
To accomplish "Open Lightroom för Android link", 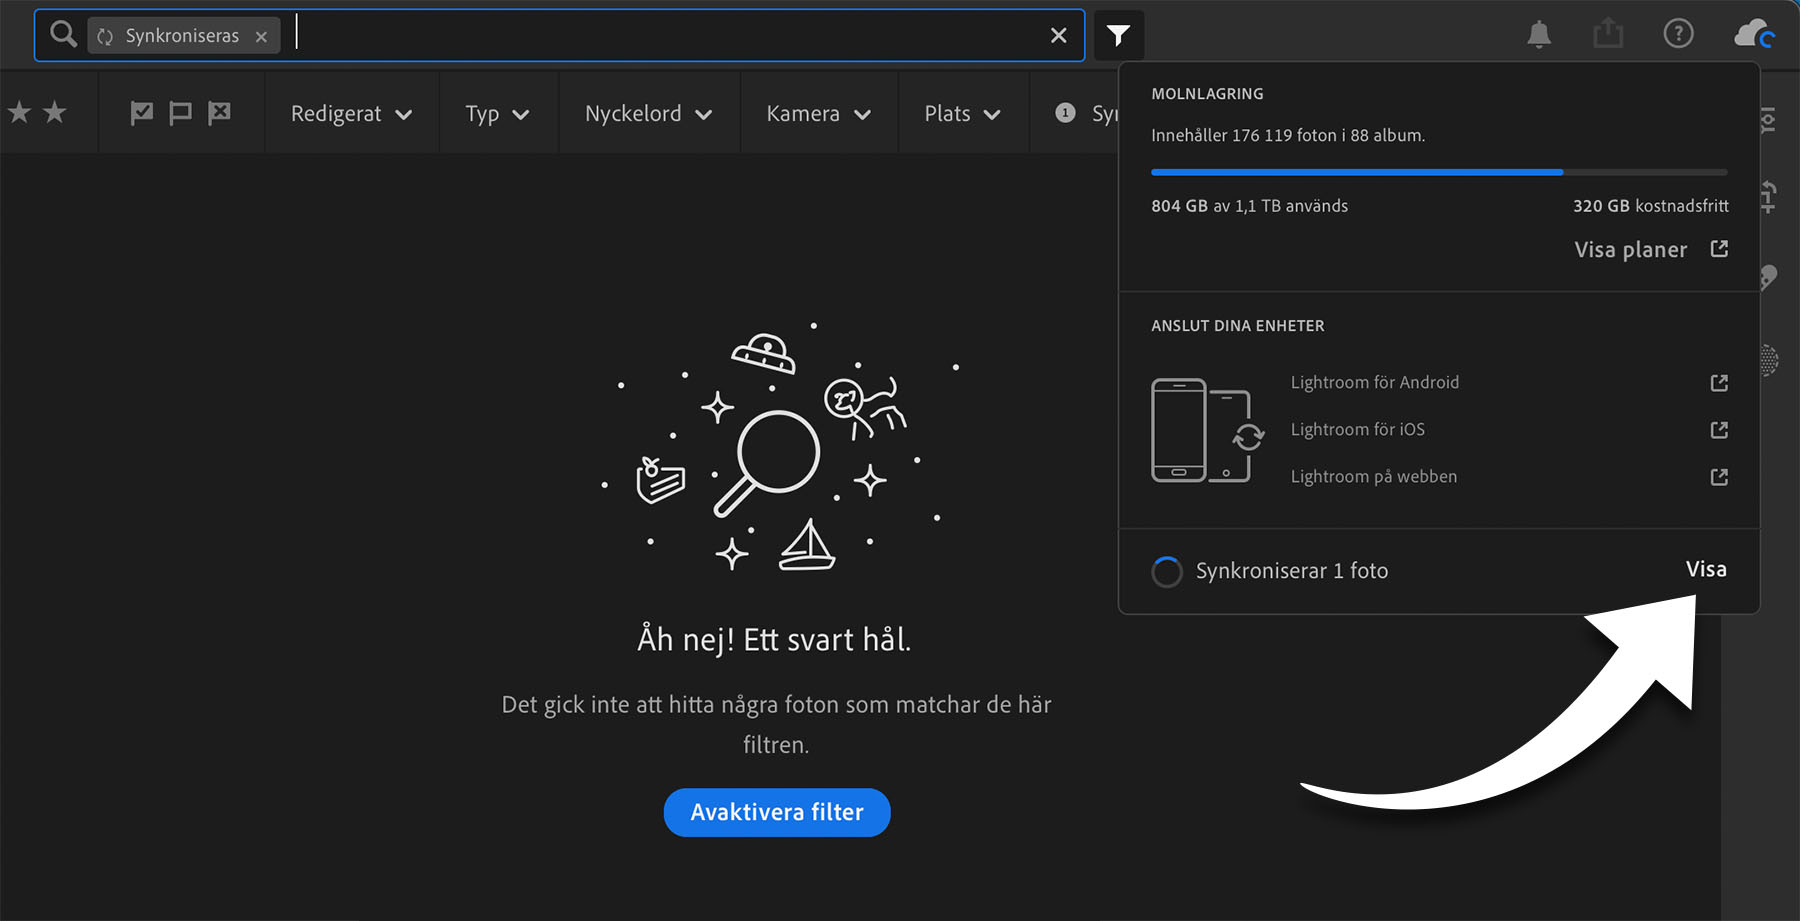I will click(x=1374, y=383).
